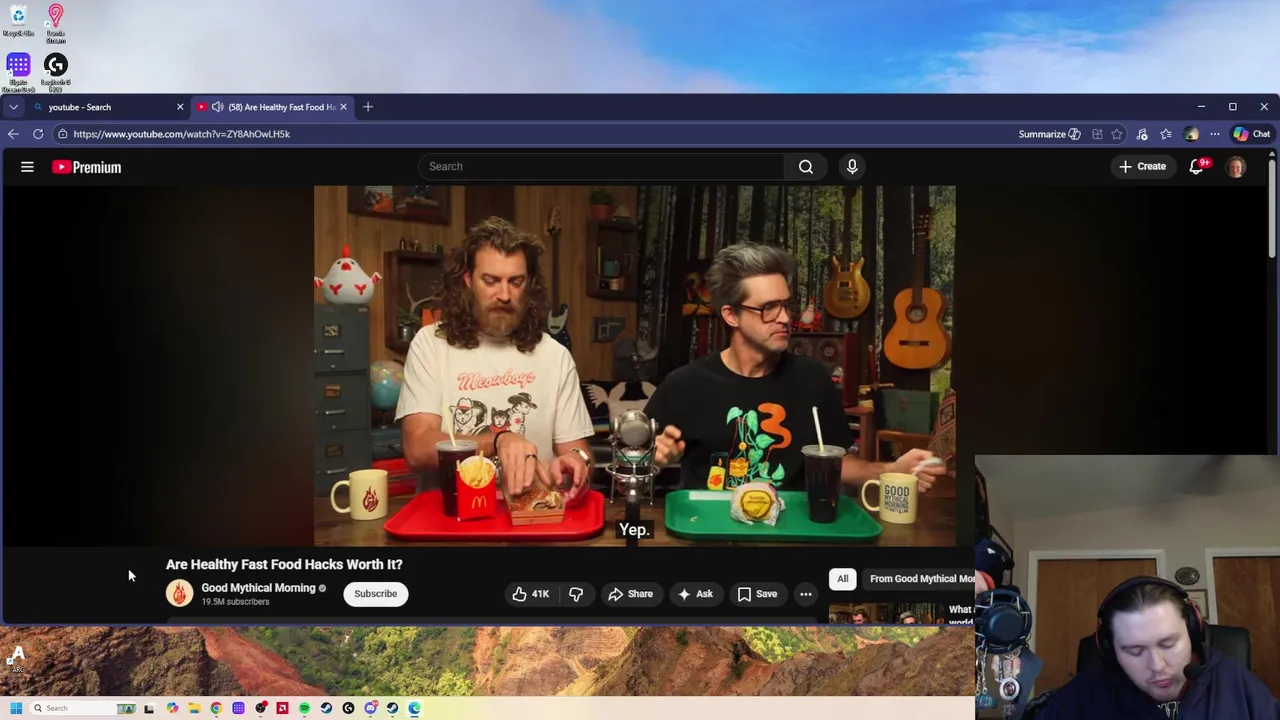
Task: Select the 'Are Healthy Fast Food Hacks' tab
Action: pos(272,107)
